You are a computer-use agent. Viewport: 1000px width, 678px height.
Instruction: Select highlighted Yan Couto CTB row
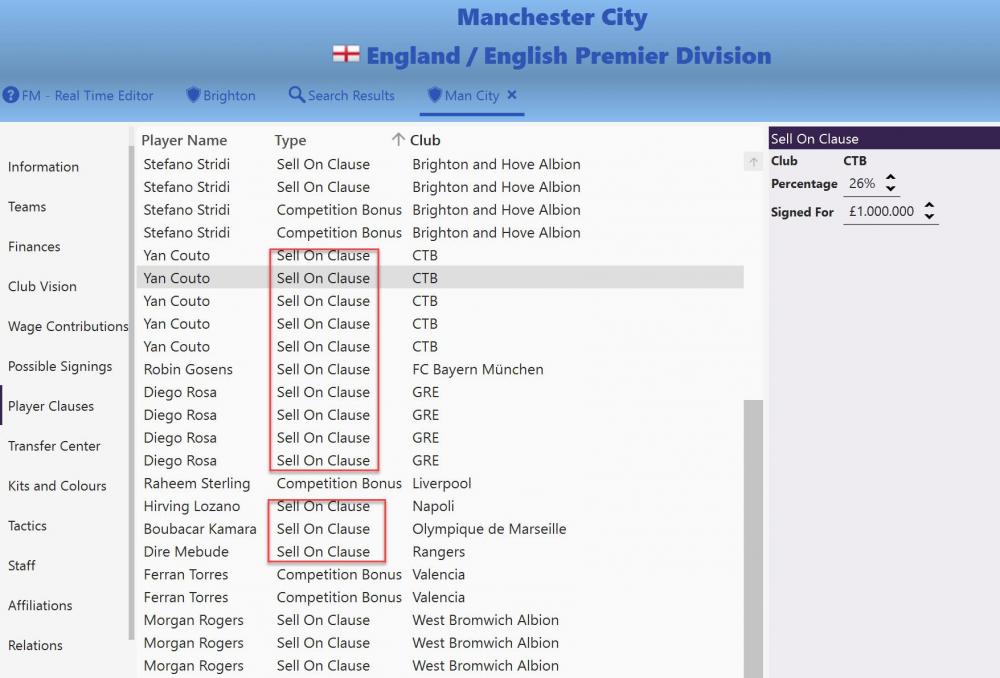(440, 278)
